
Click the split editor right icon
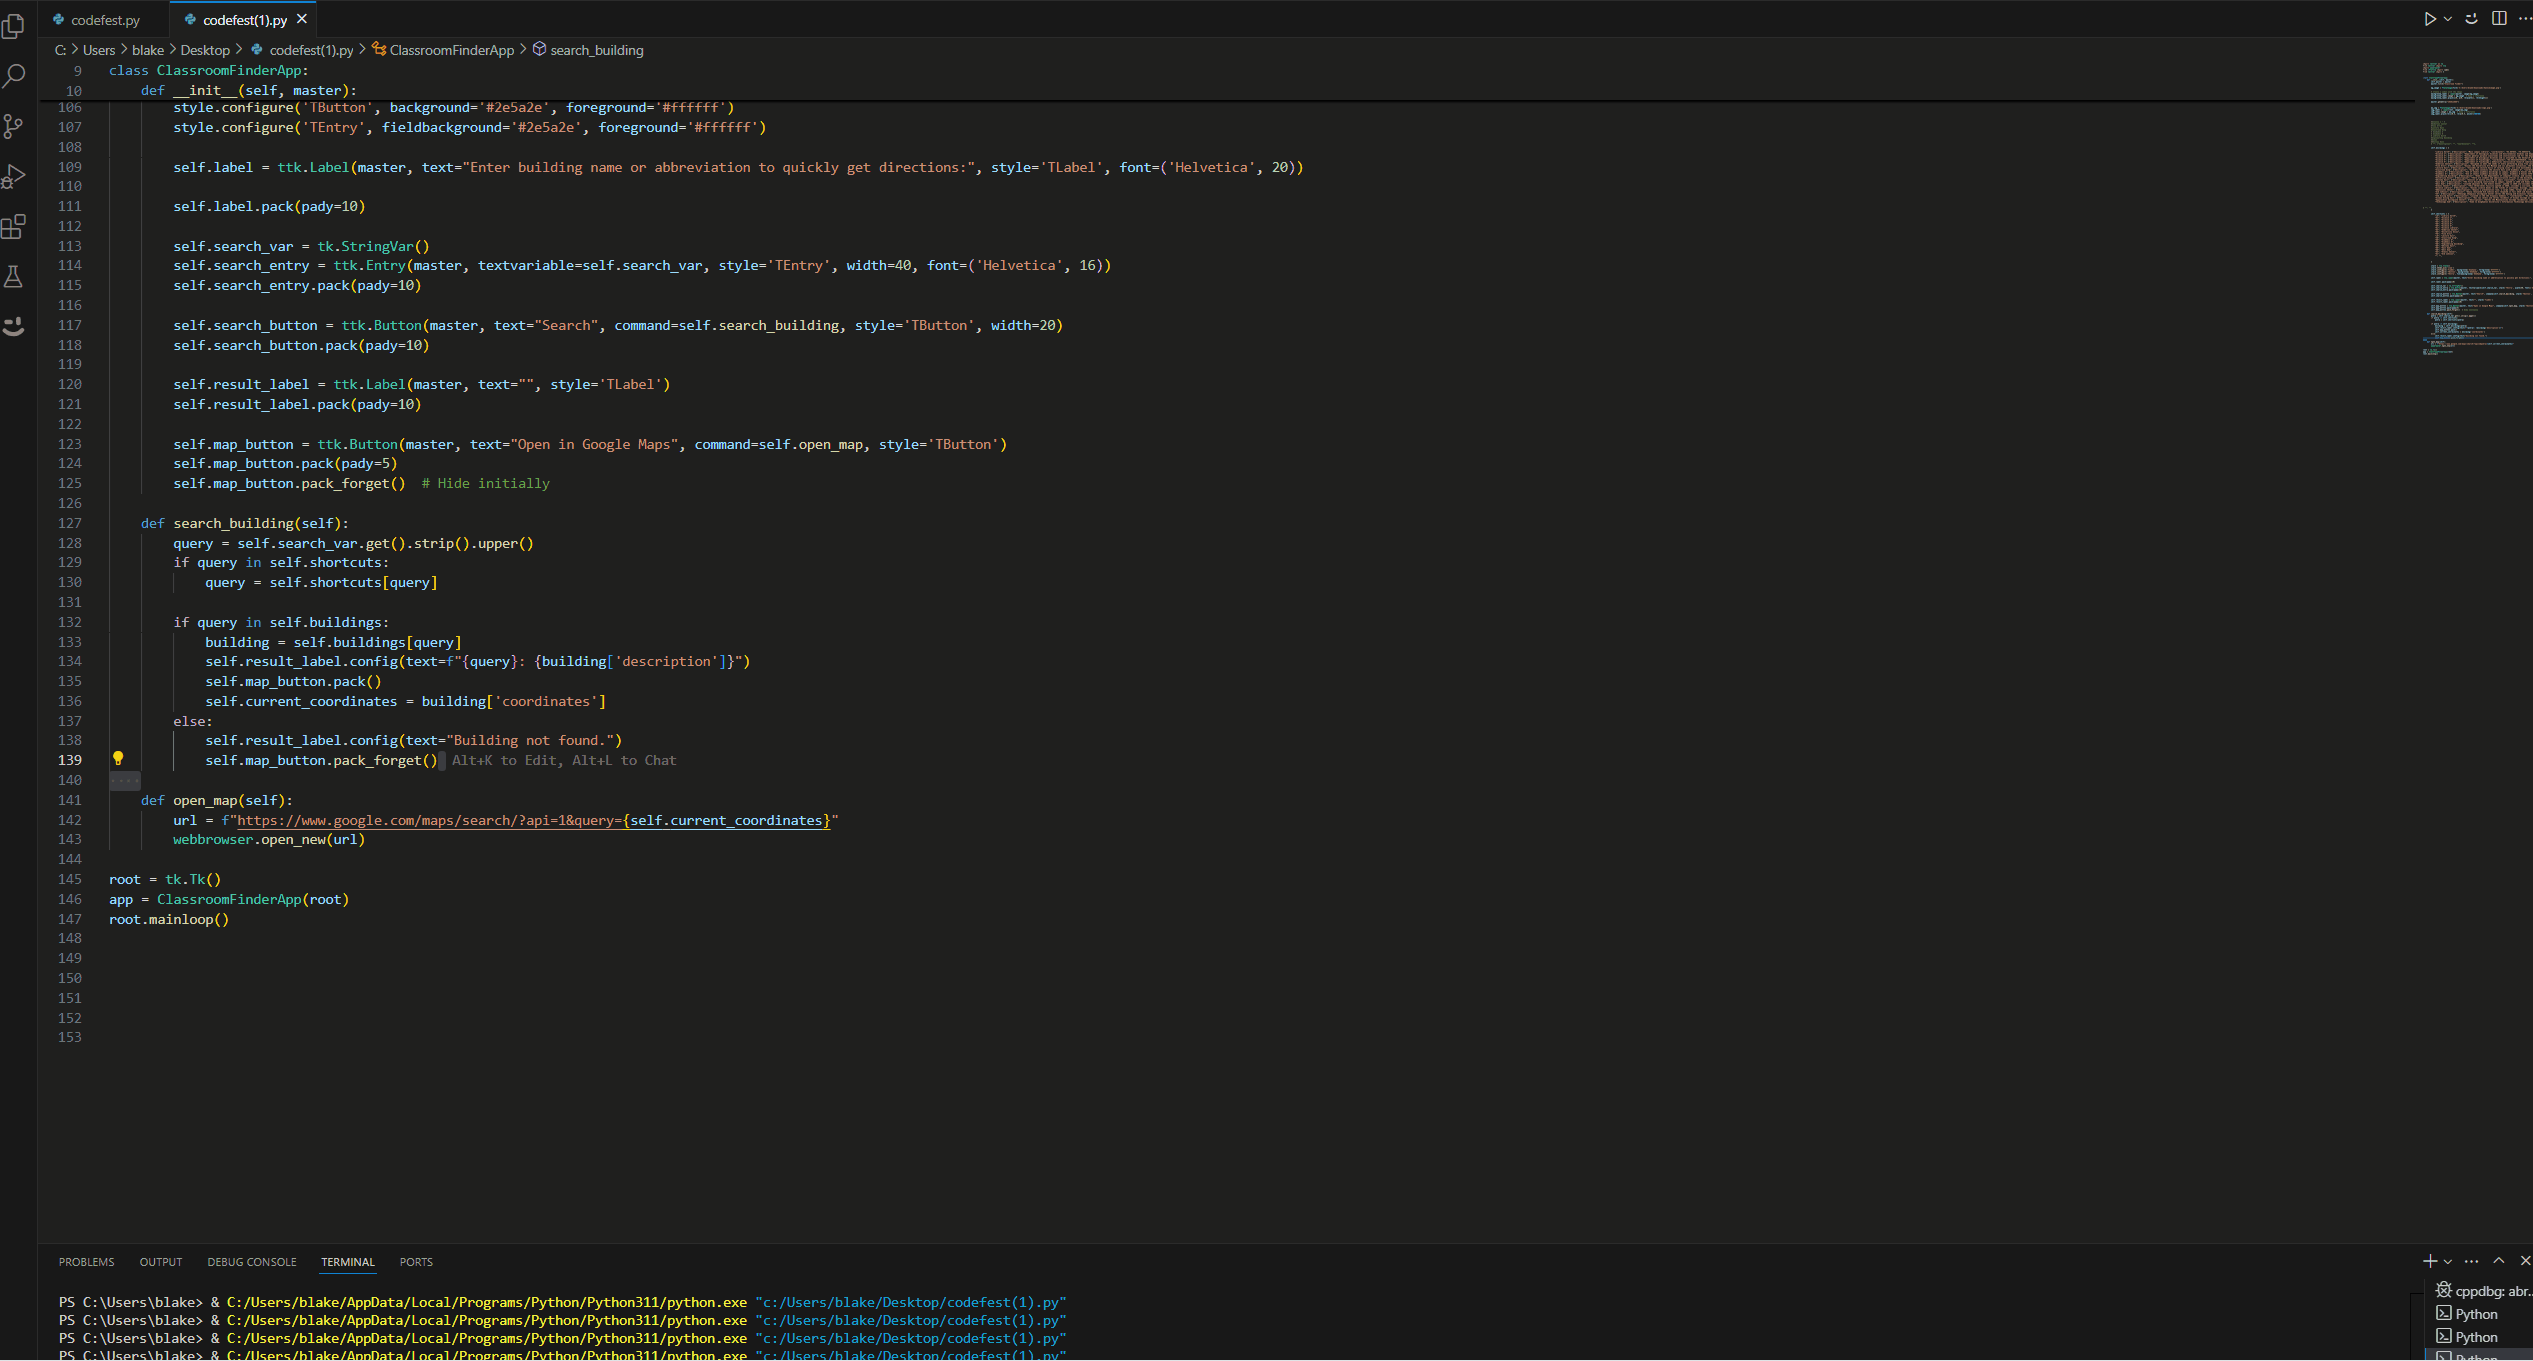(x=2499, y=19)
